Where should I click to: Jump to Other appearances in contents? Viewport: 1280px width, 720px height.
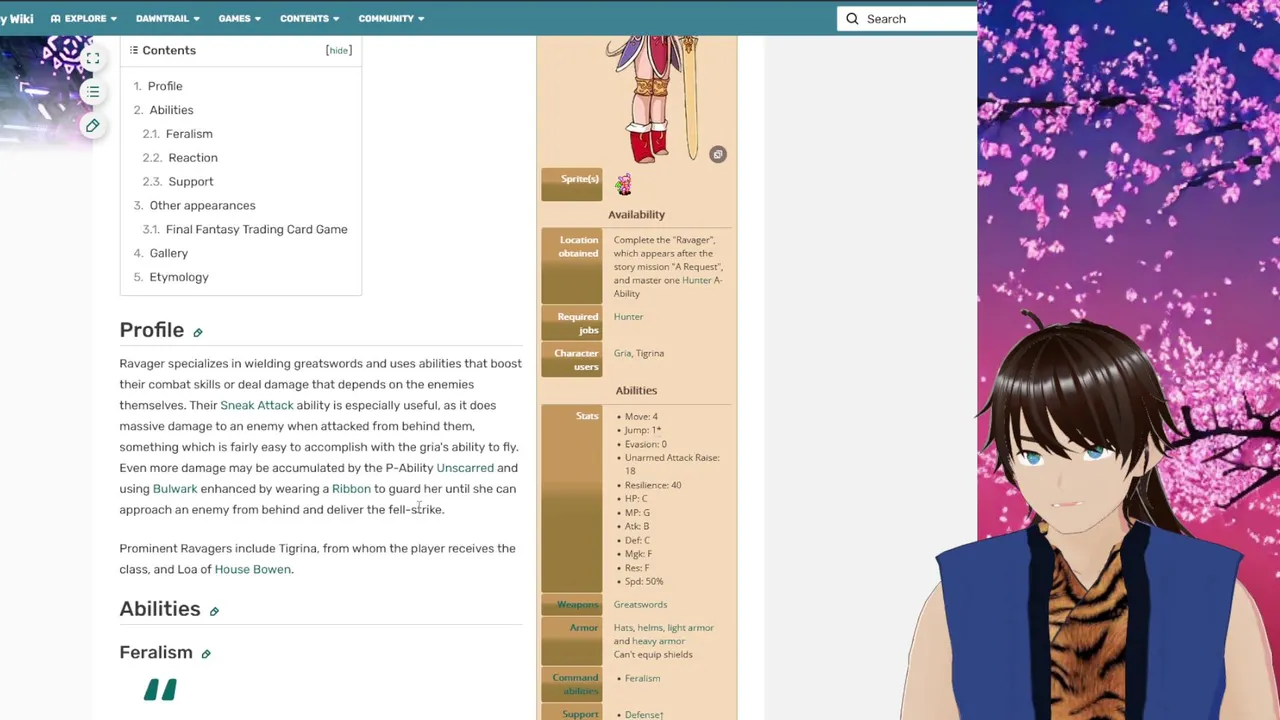point(202,206)
